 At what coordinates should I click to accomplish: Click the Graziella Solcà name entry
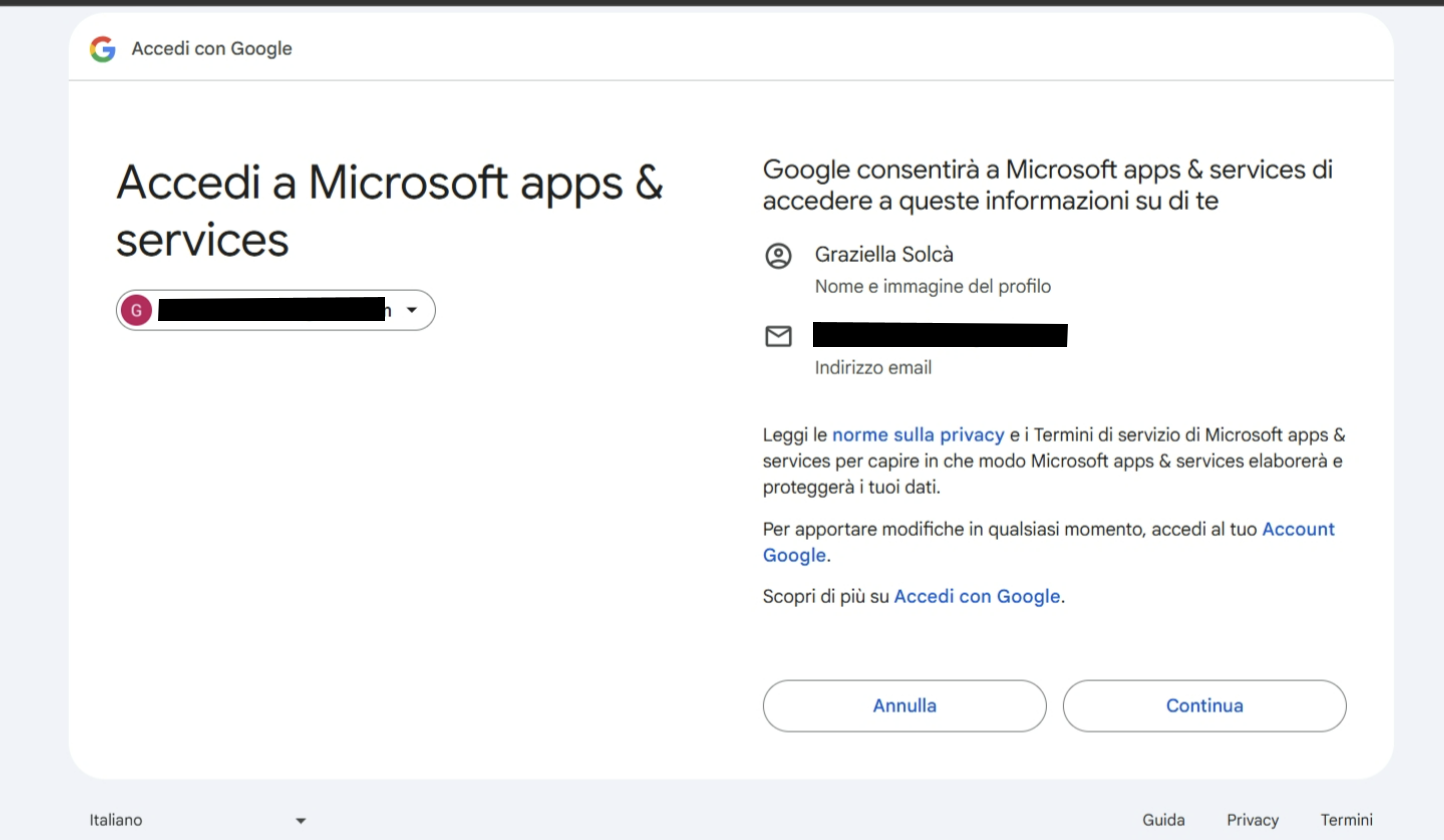point(884,255)
